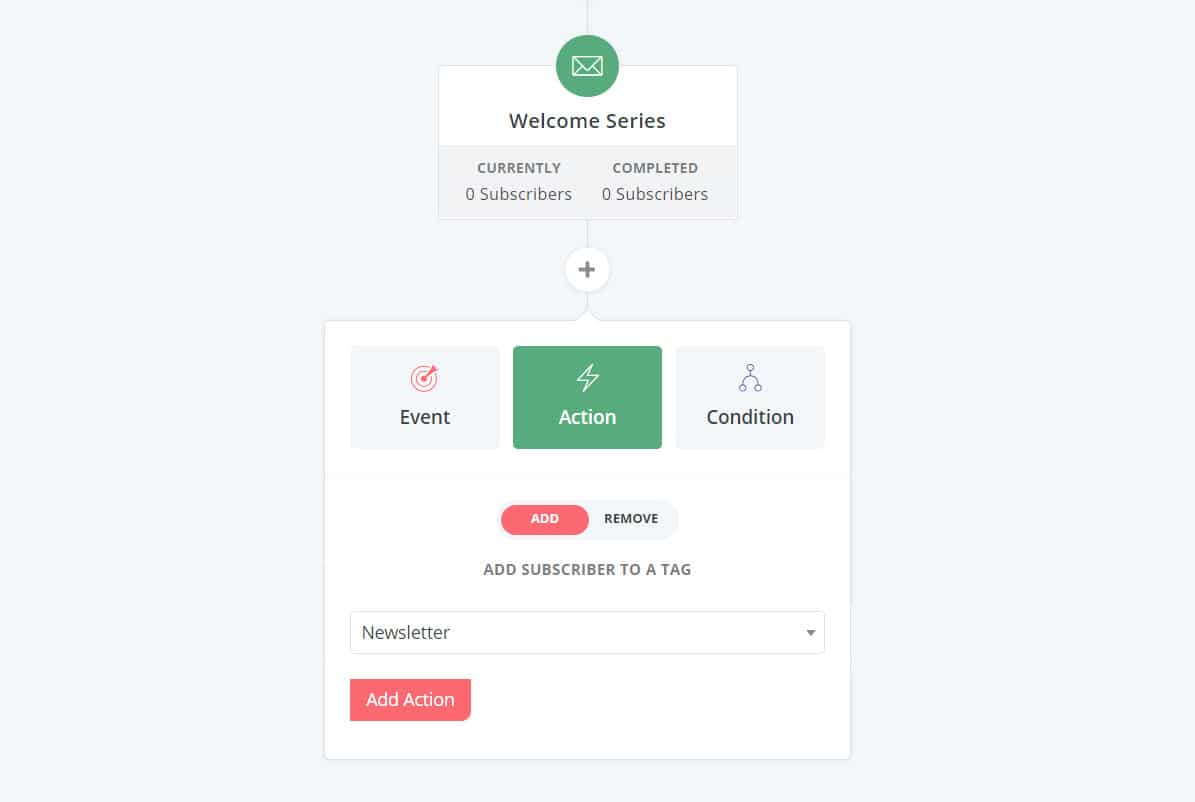Click the red target icon for Event
The image size is (1195, 802).
424,377
